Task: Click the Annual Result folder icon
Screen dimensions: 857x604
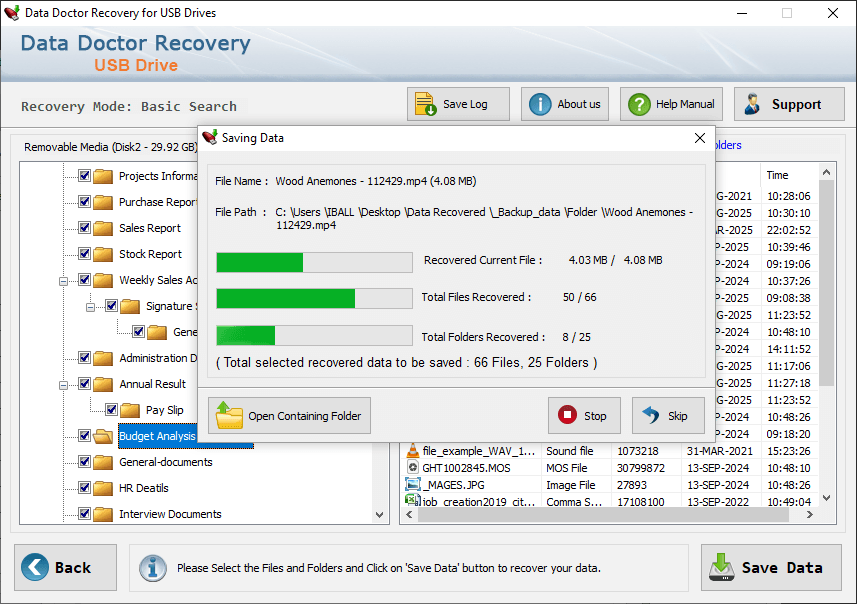Action: [103, 384]
